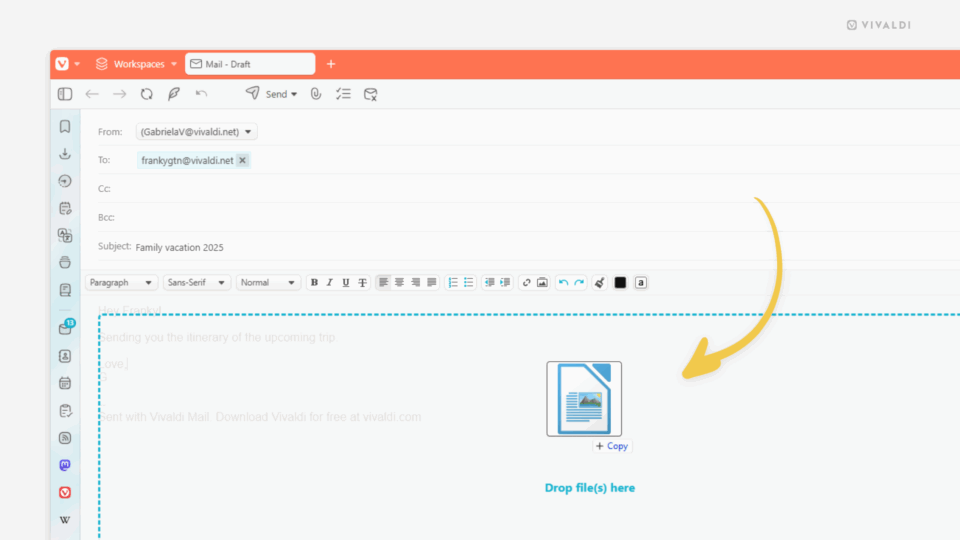Viewport: 960px width, 540px height.
Task: Go back in history
Action: pyautogui.click(x=92, y=94)
